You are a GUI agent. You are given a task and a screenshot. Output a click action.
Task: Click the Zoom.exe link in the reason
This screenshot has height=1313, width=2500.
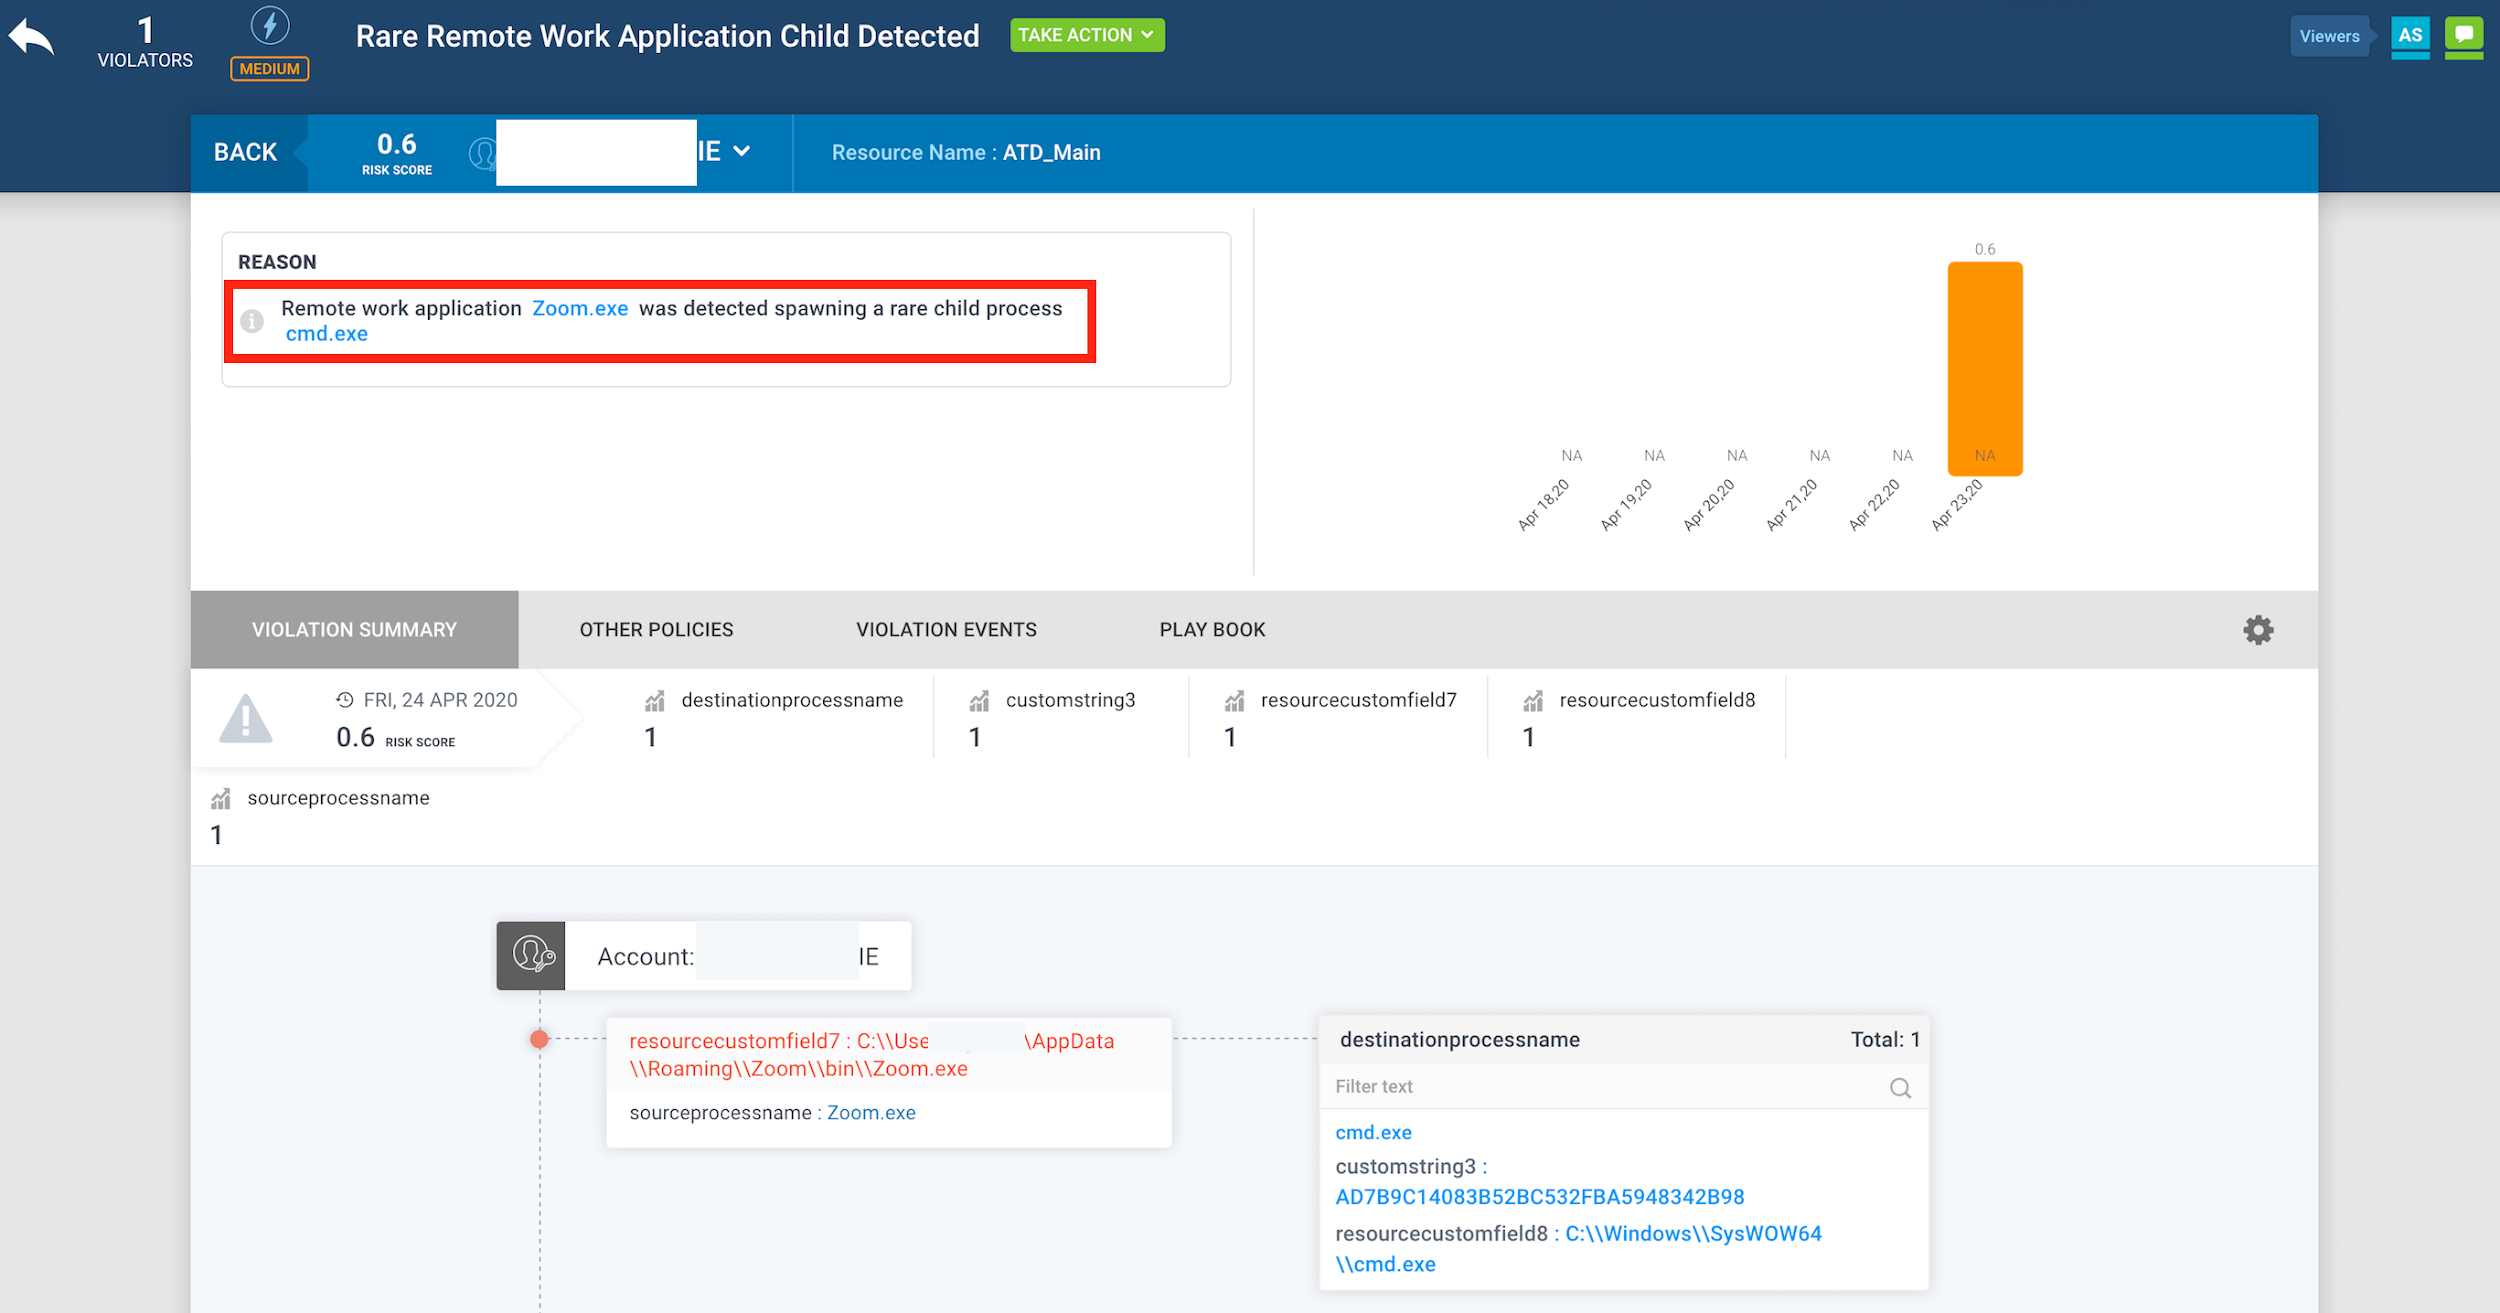pos(580,308)
